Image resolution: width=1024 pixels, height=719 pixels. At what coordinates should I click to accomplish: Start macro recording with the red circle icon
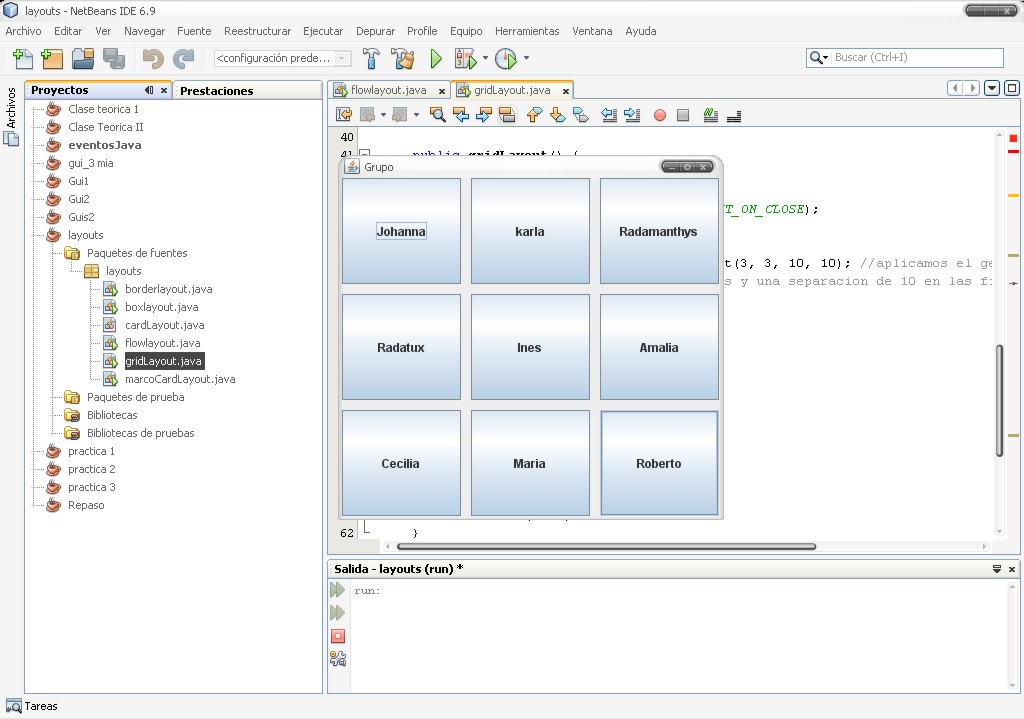[659, 114]
